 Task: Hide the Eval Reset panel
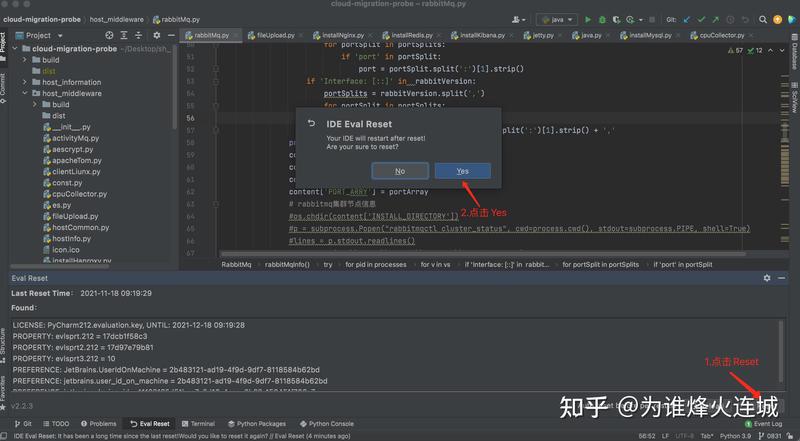click(x=782, y=278)
